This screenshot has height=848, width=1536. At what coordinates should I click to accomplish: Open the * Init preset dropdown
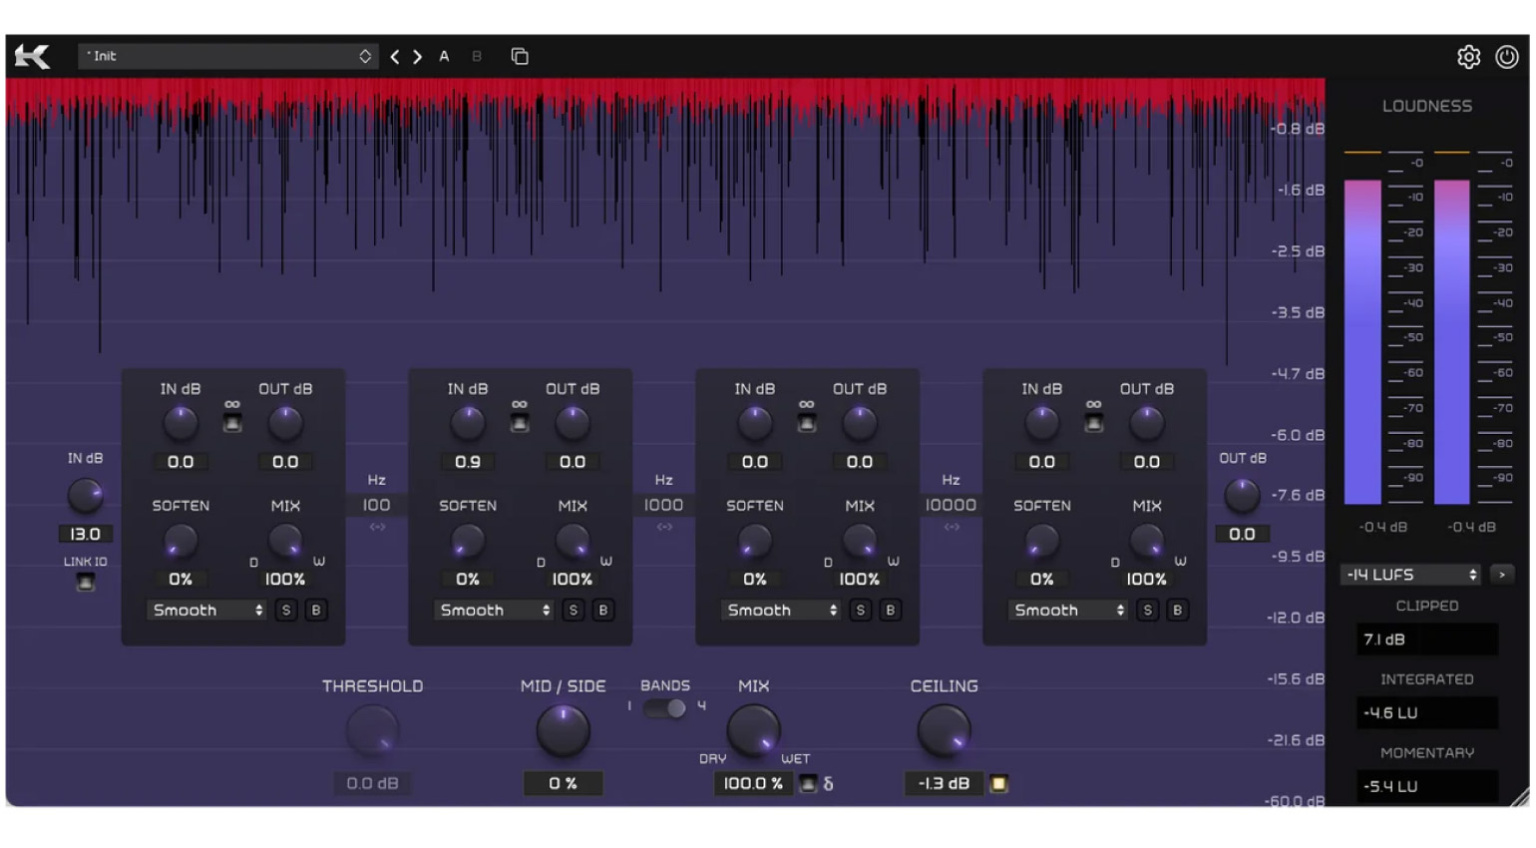coord(228,57)
